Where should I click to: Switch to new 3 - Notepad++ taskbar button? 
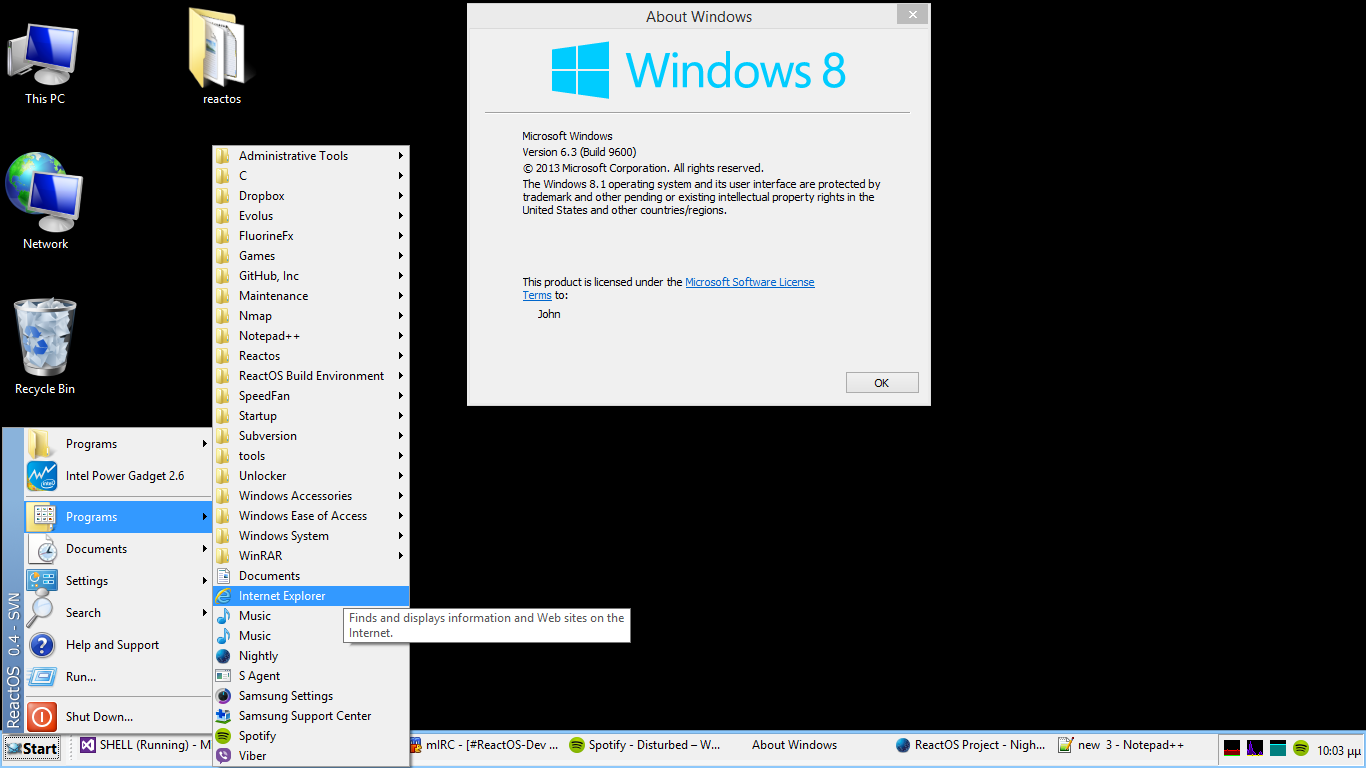click(x=1132, y=745)
